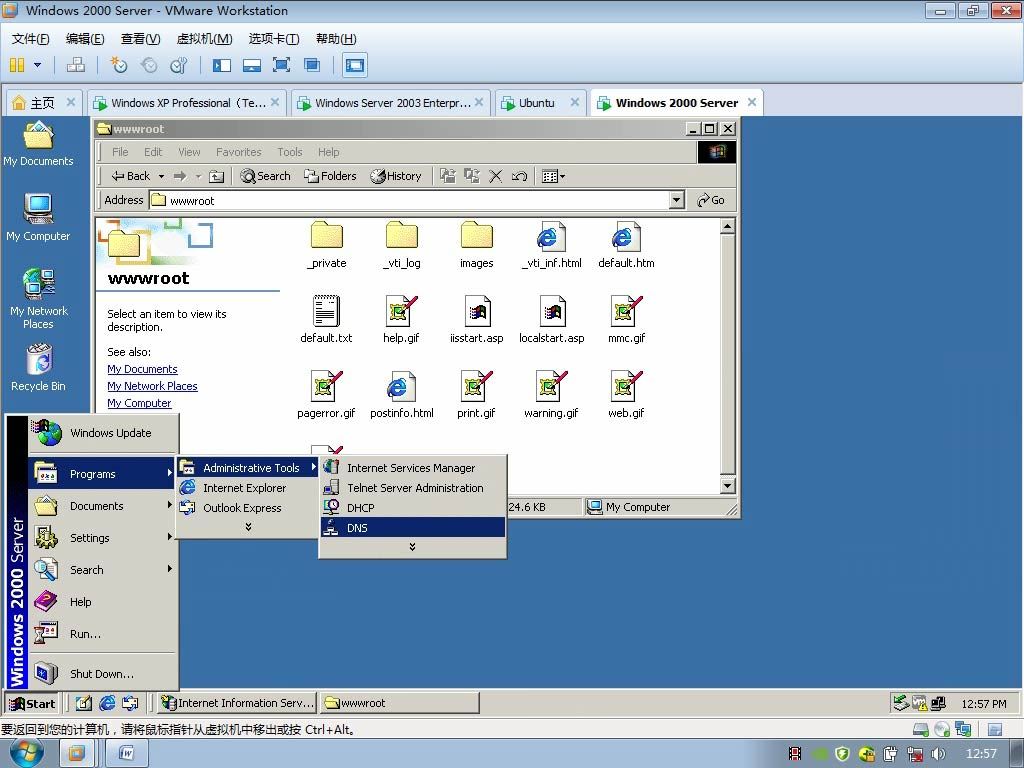Select the _vti_inf.html file
The width and height of the screenshot is (1024, 768).
pos(552,245)
